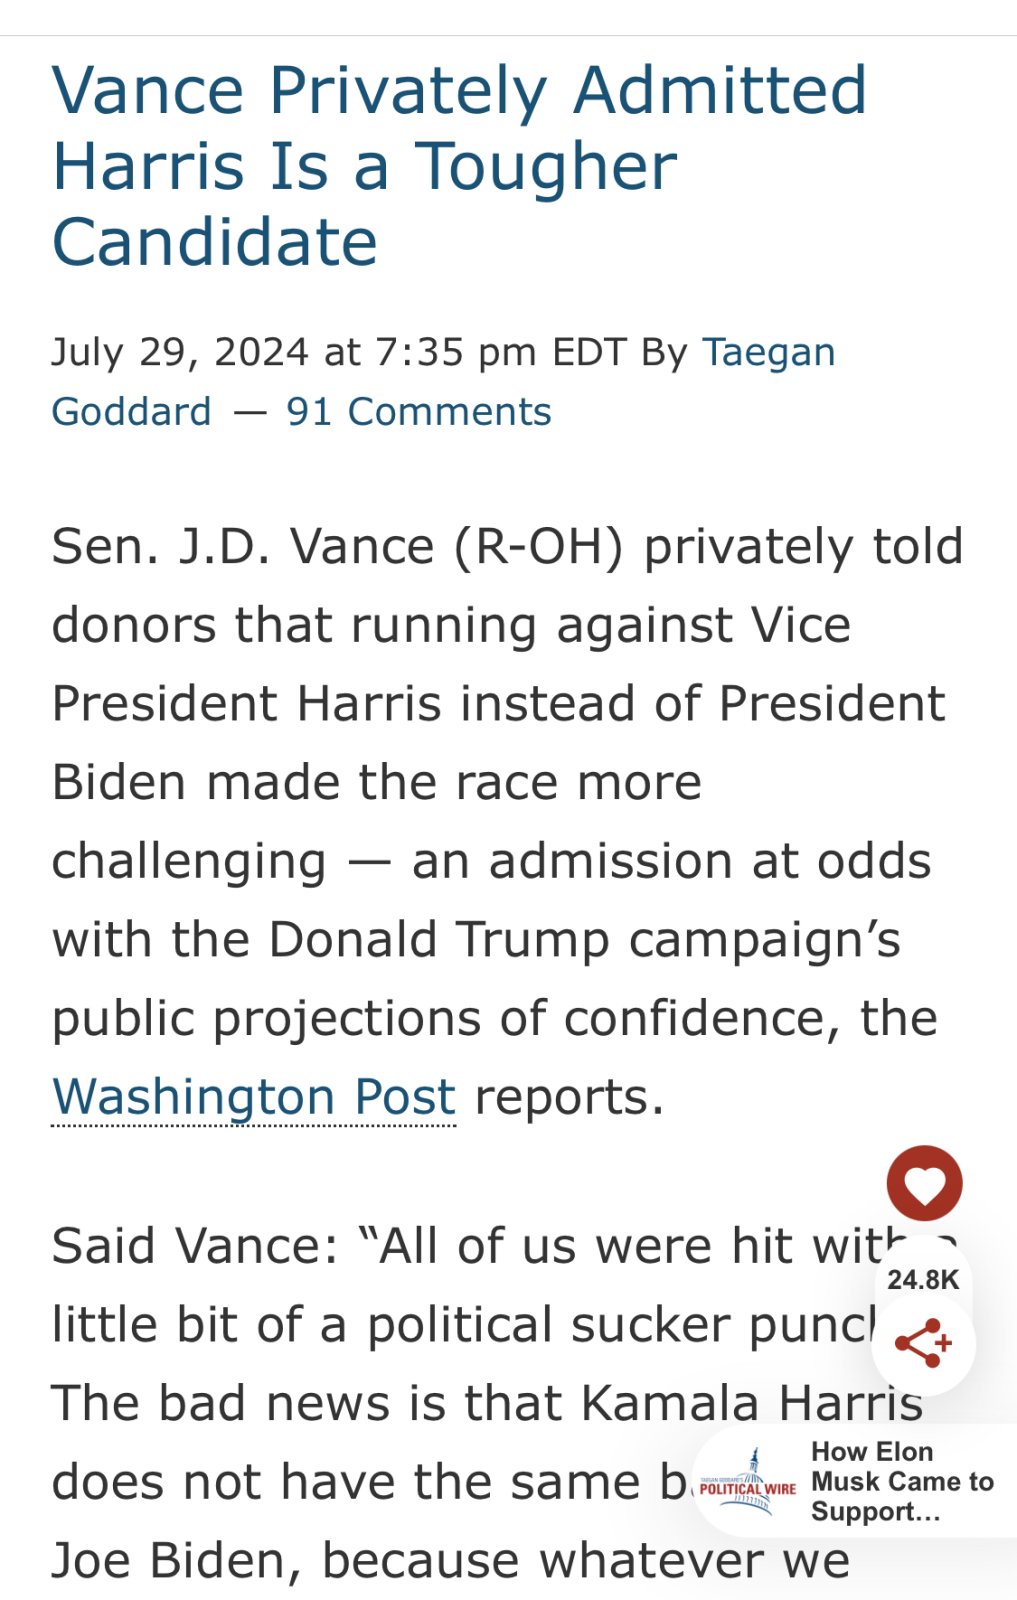
Task: View the 91 Comments section
Action: click(419, 412)
